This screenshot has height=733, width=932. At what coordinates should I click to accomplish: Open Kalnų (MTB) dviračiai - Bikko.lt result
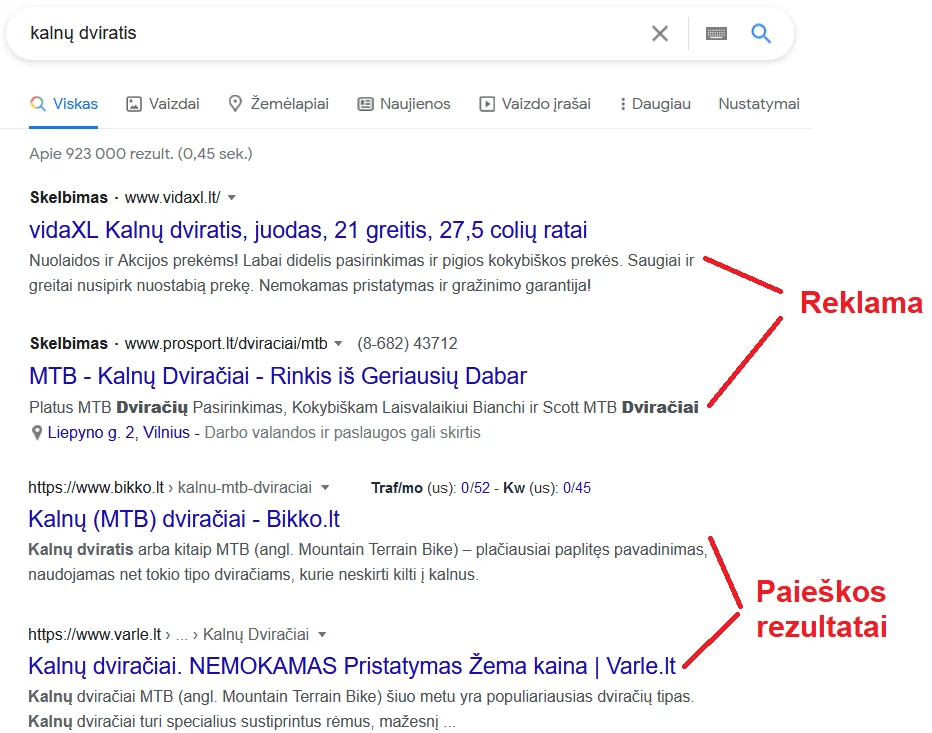[x=184, y=520]
